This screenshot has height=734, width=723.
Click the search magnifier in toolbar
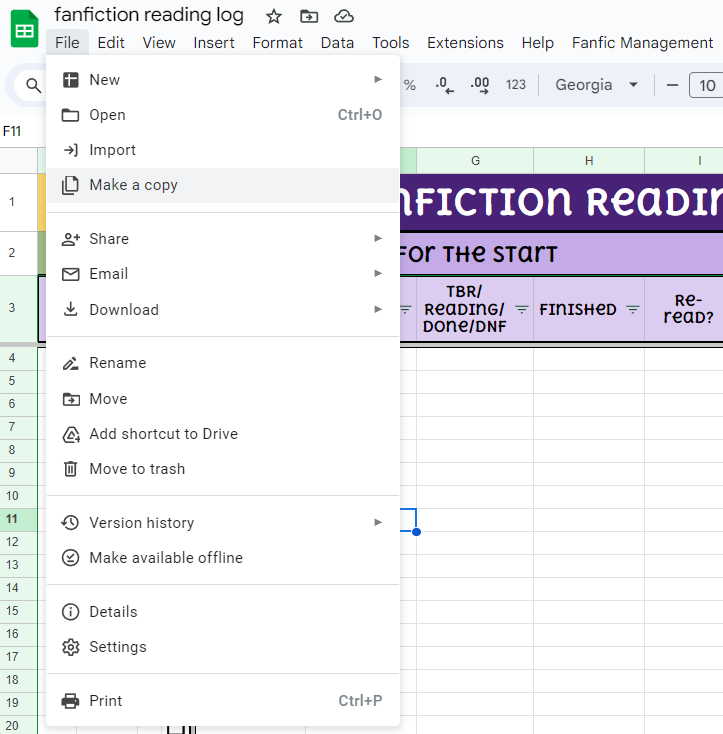(x=33, y=85)
